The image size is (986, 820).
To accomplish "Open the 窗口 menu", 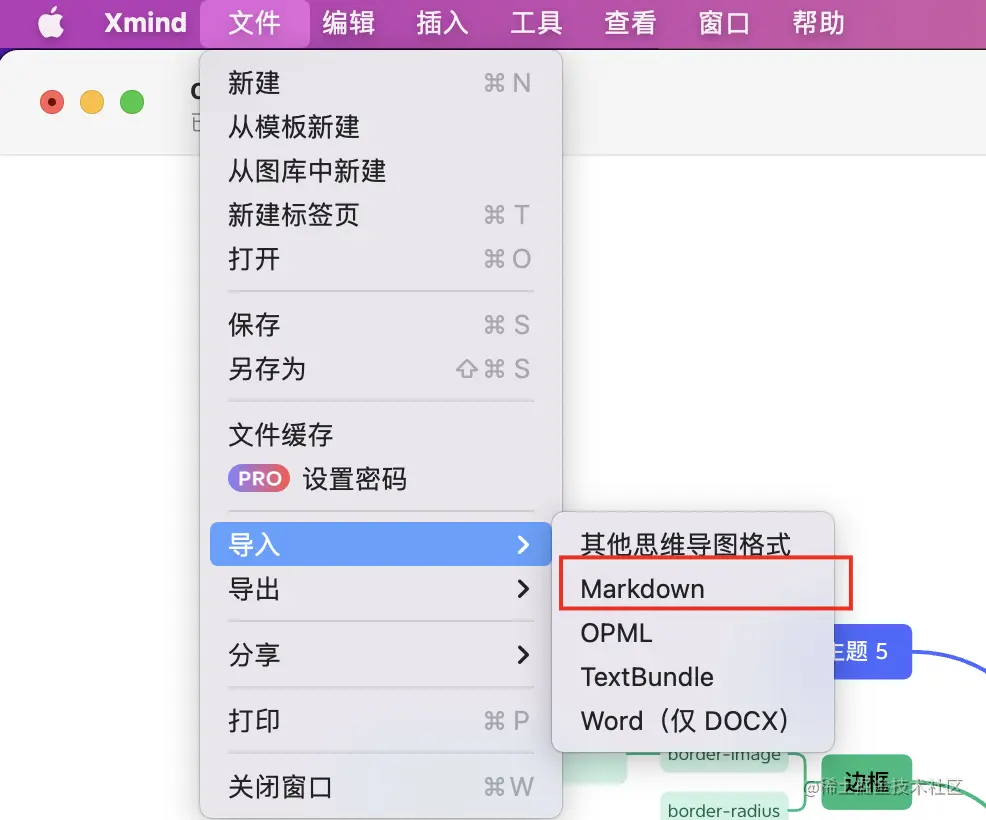I will [724, 23].
